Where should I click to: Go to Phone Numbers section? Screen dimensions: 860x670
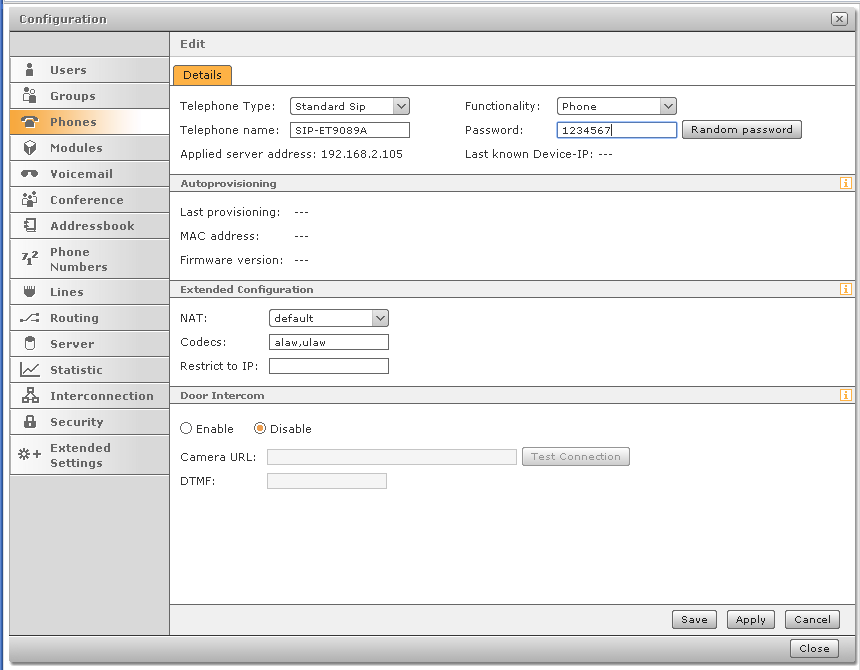(89, 259)
